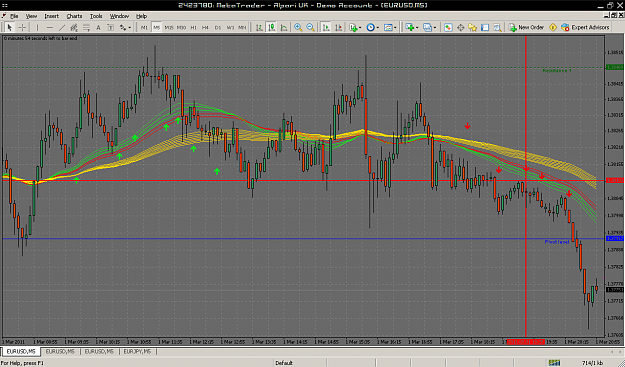This screenshot has height=367, width=625.
Task: Switch to H4 timeframe
Action: 206,27
